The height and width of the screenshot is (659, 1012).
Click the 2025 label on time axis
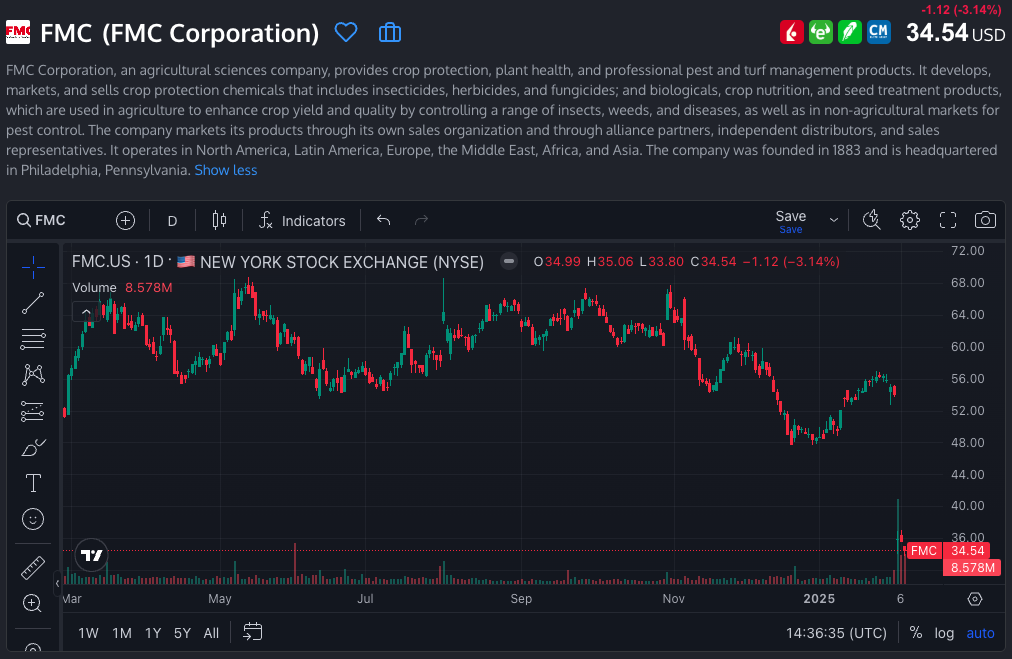click(x=819, y=598)
